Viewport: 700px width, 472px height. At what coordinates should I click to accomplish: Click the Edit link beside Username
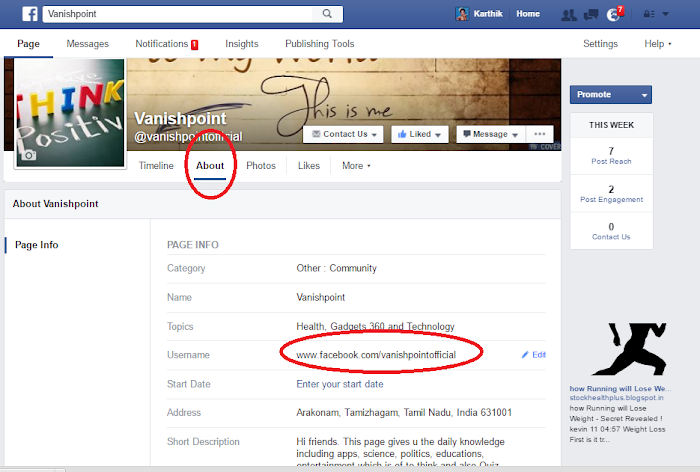click(x=539, y=355)
